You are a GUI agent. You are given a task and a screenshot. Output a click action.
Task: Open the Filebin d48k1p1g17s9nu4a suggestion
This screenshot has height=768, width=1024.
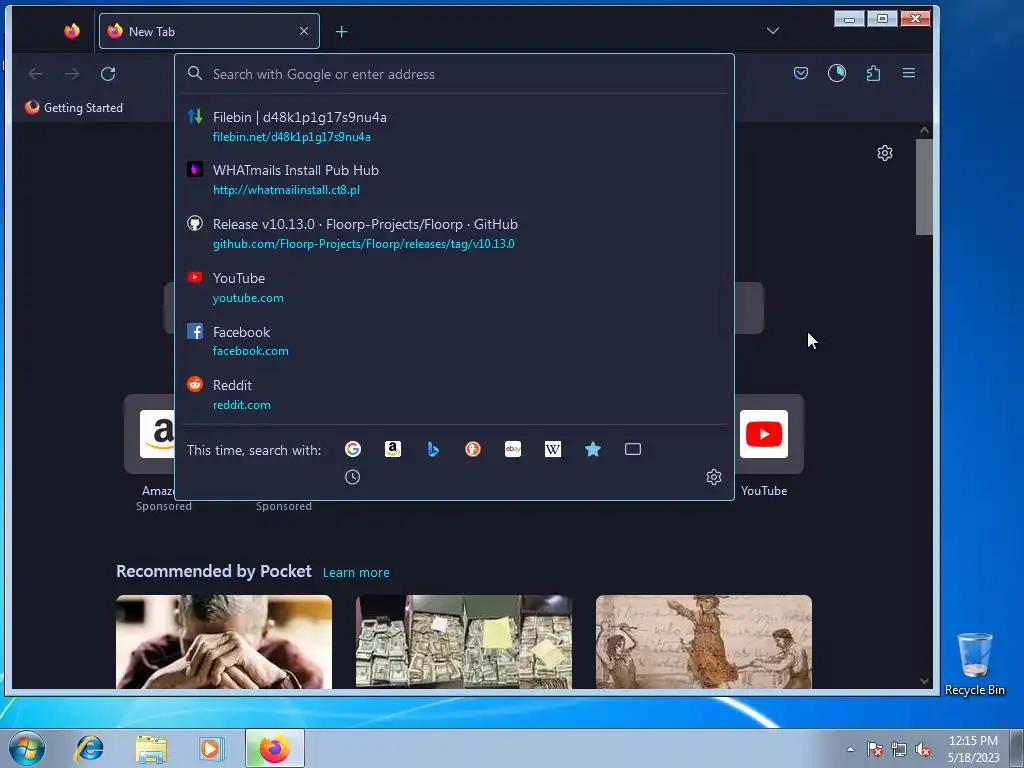454,126
